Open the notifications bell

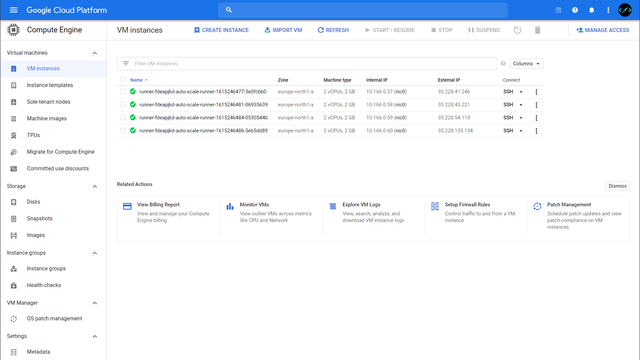(591, 10)
